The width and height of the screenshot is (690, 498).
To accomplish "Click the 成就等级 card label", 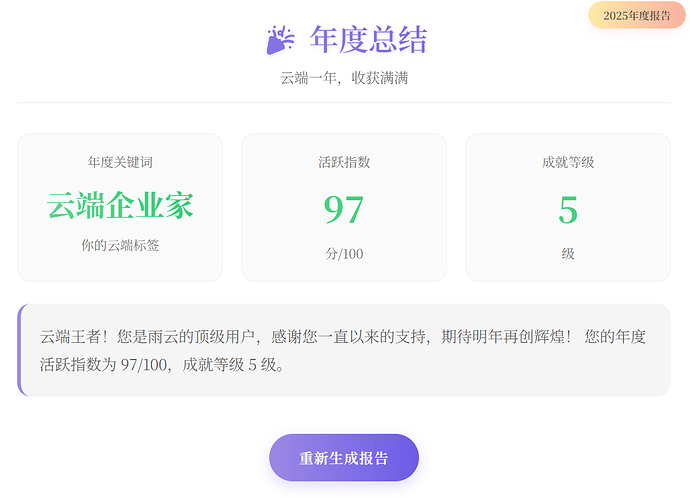I will tap(567, 162).
